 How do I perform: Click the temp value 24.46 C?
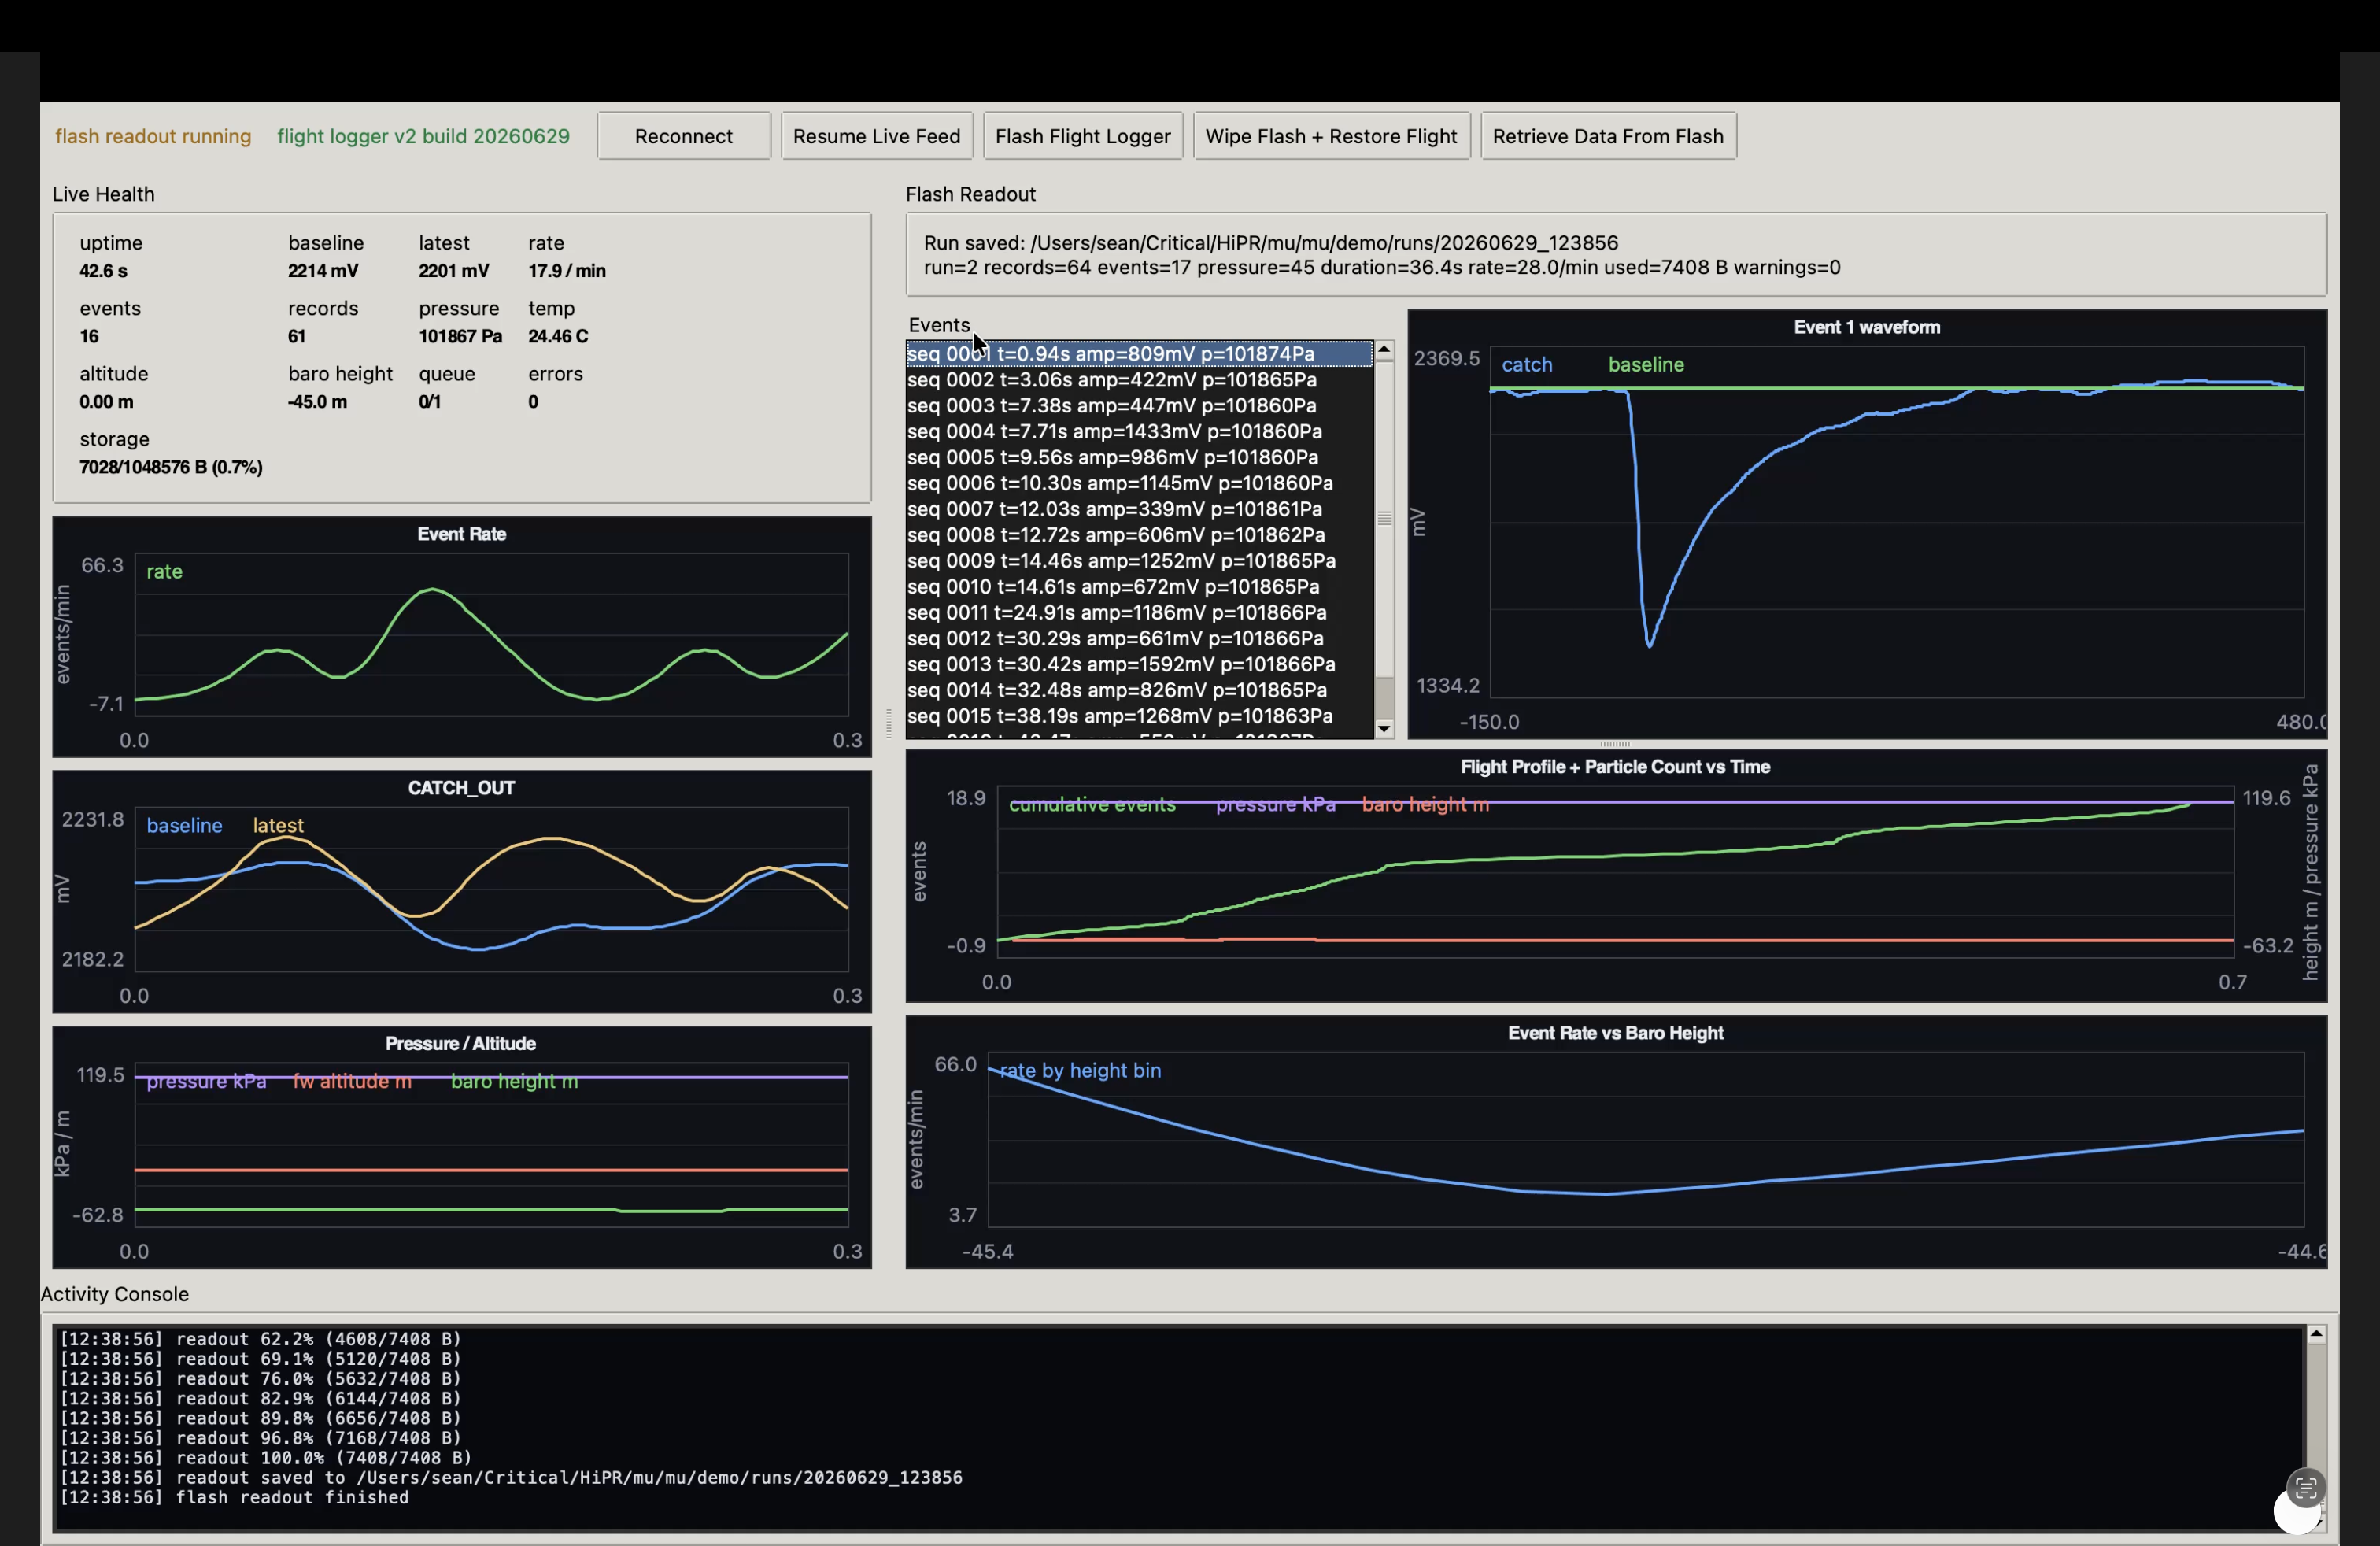tap(558, 336)
